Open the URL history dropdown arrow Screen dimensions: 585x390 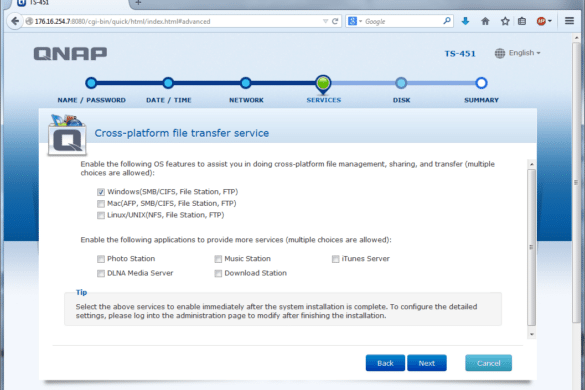coord(325,21)
